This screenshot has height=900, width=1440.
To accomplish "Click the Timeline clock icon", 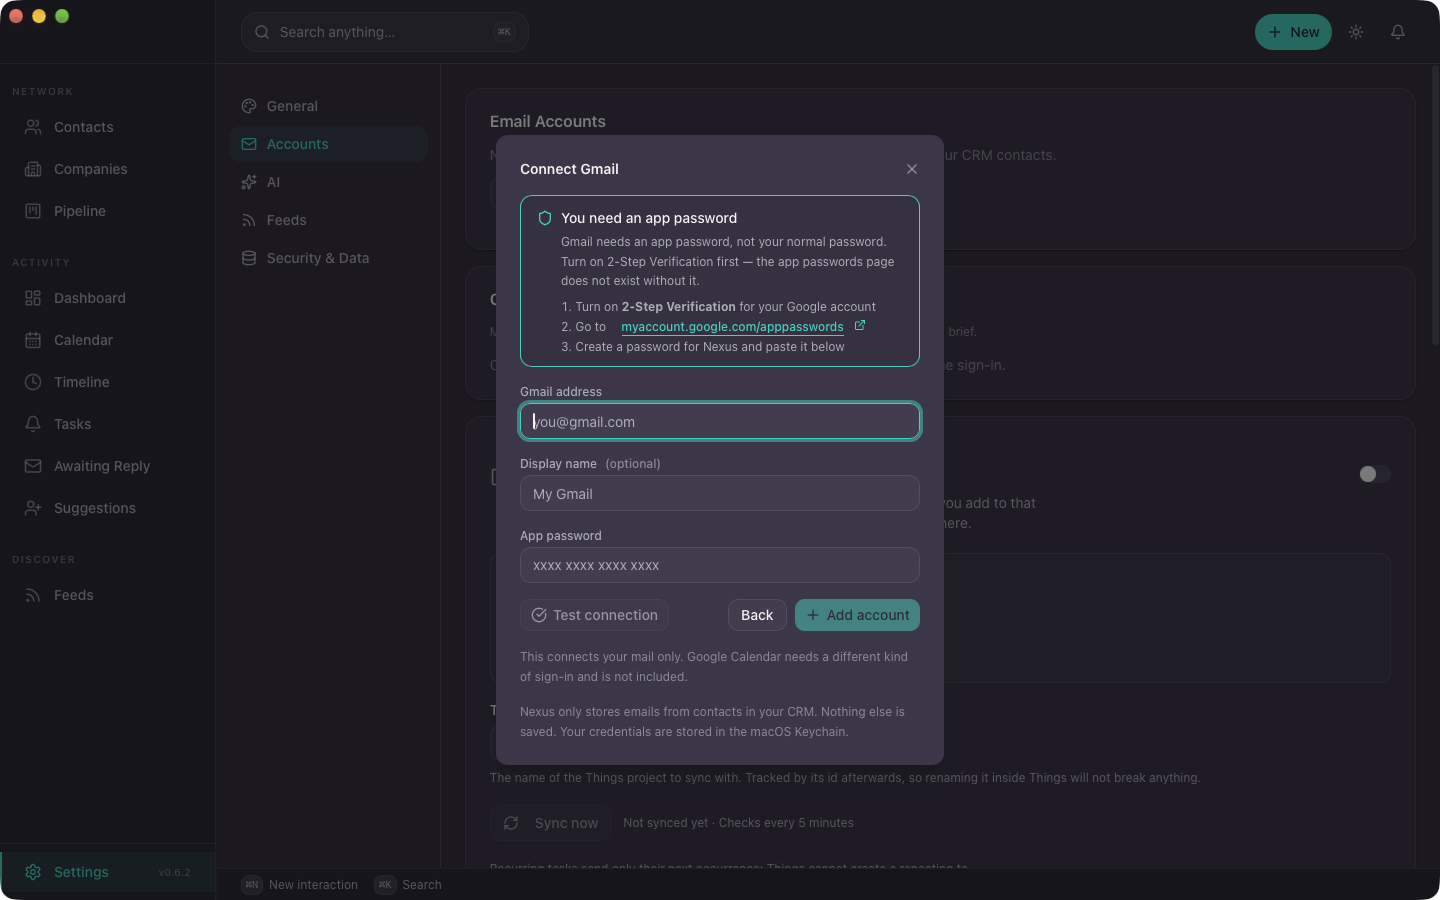I will 33,382.
